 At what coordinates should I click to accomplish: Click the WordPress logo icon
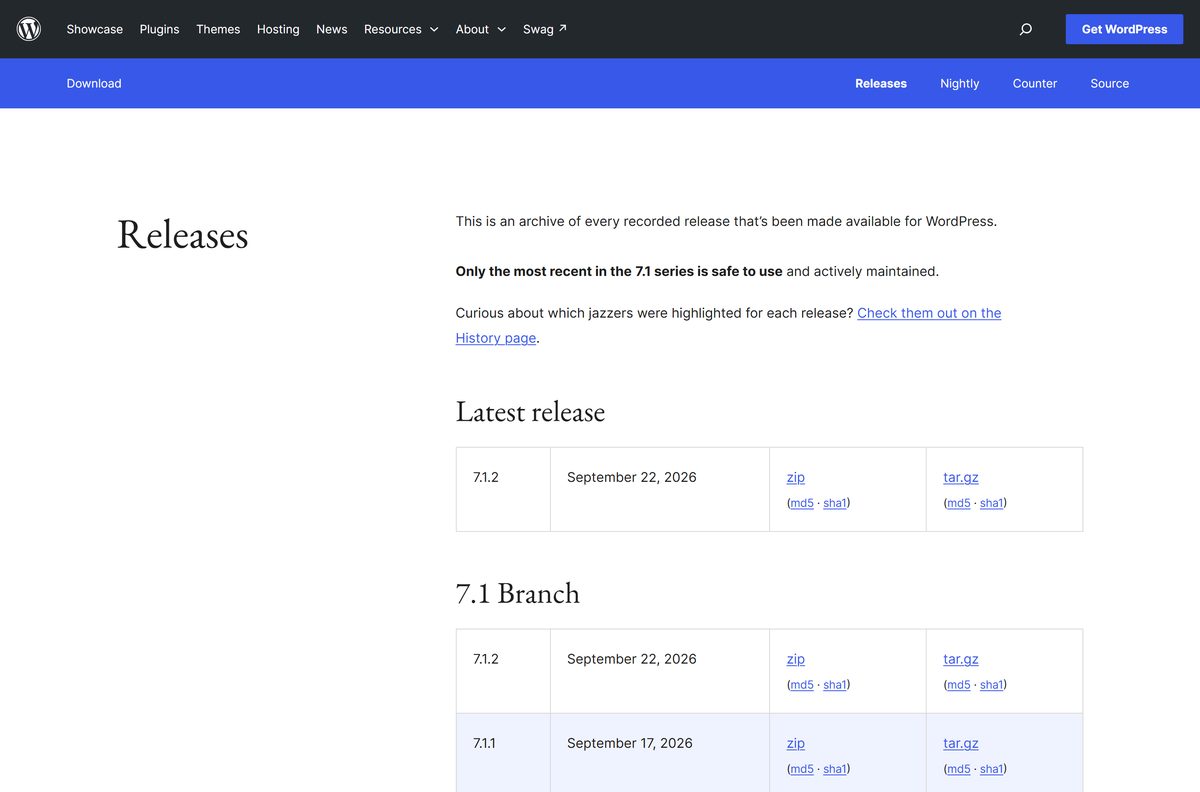pos(29,29)
